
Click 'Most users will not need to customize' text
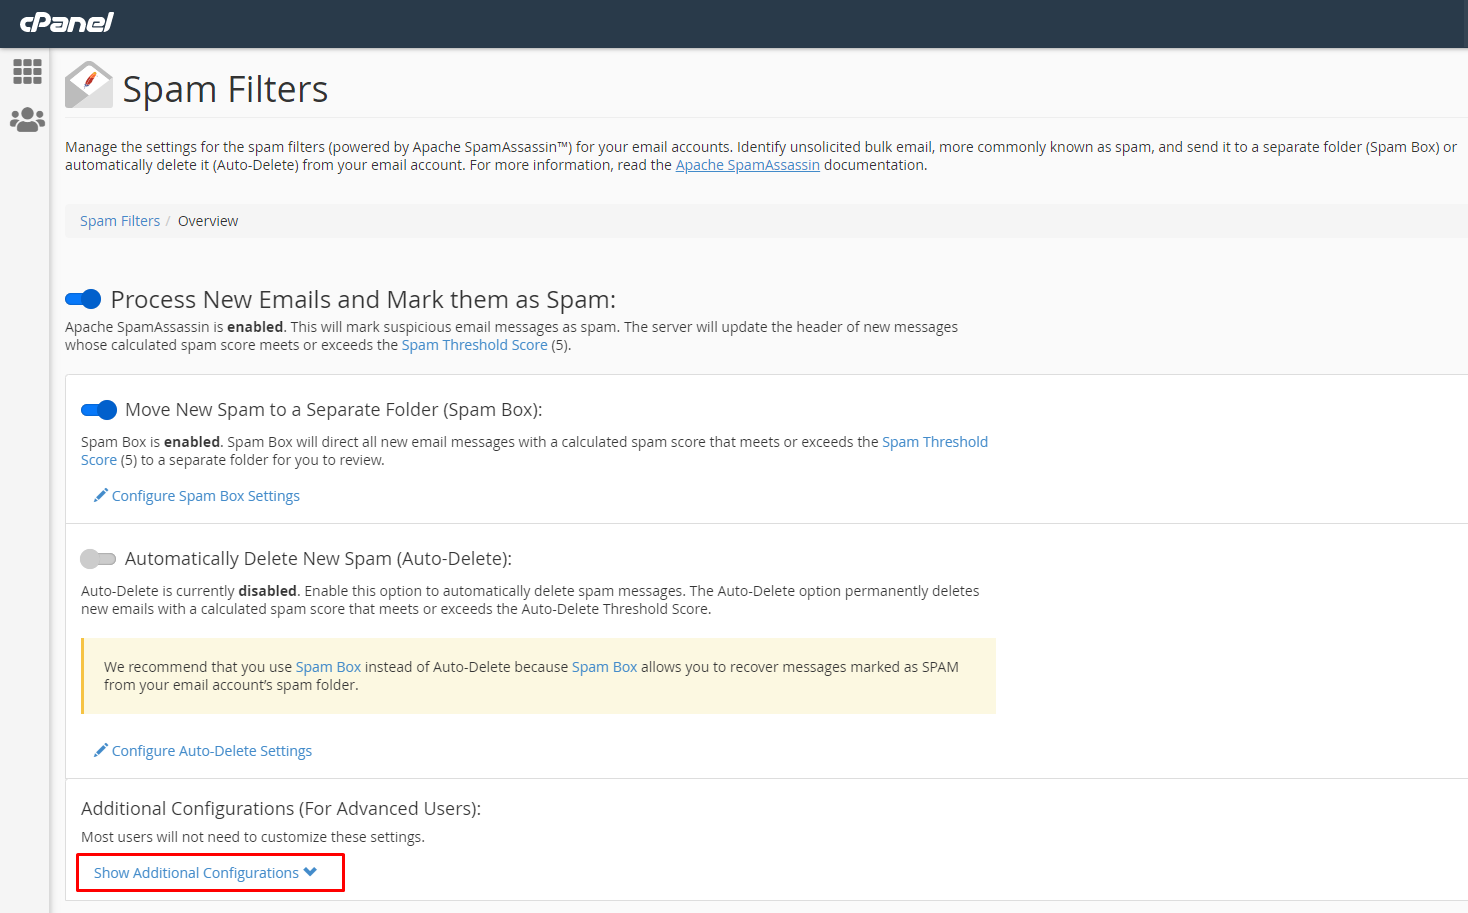pyautogui.click(x=253, y=837)
